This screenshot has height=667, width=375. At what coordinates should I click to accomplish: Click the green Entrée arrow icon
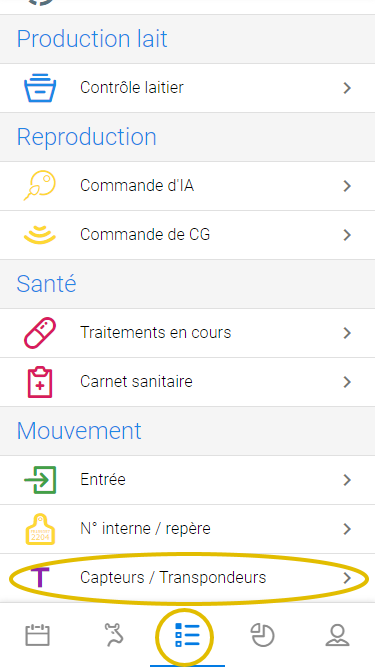point(40,480)
